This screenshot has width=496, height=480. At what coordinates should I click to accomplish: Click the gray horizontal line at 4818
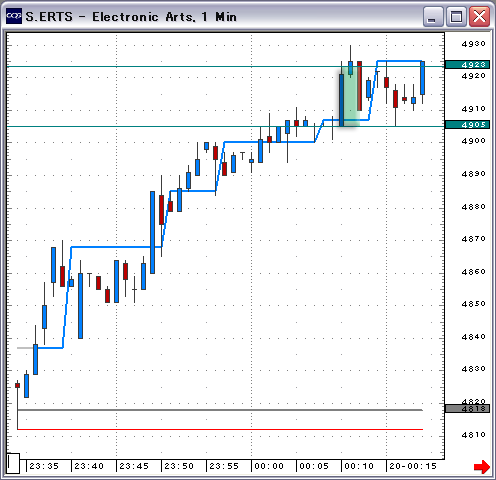click(x=220, y=410)
